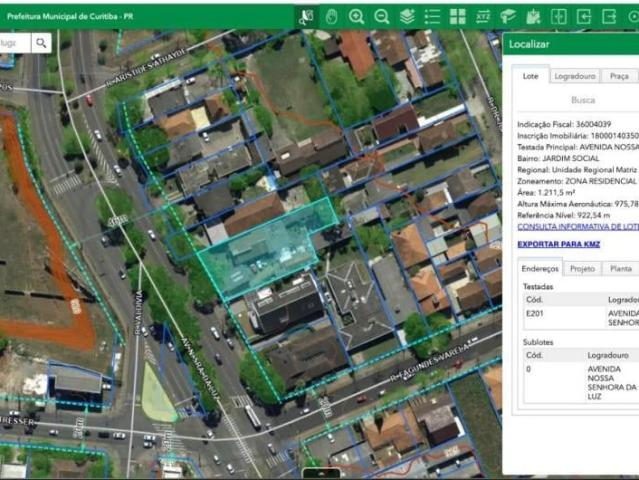Image resolution: width=639 pixels, height=480 pixels.
Task: Click the place search input field
Action: pyautogui.click(x=15, y=43)
